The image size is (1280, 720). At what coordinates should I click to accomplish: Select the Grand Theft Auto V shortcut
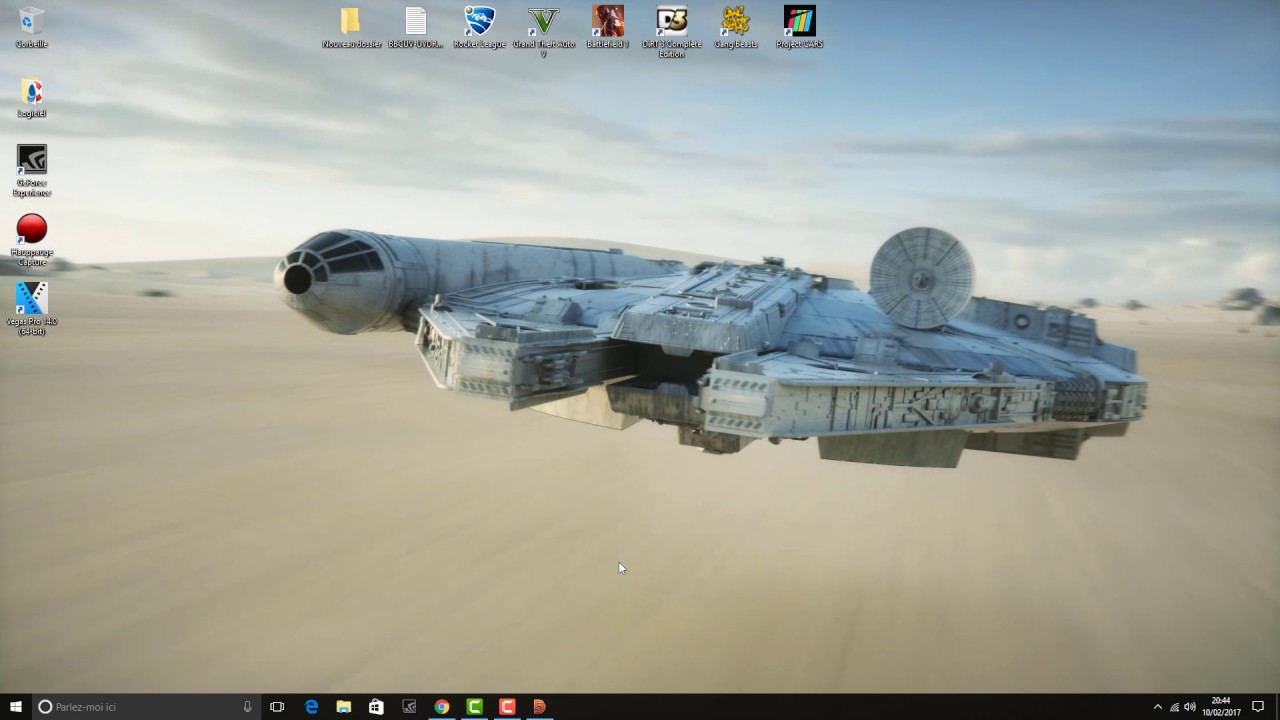pos(544,32)
